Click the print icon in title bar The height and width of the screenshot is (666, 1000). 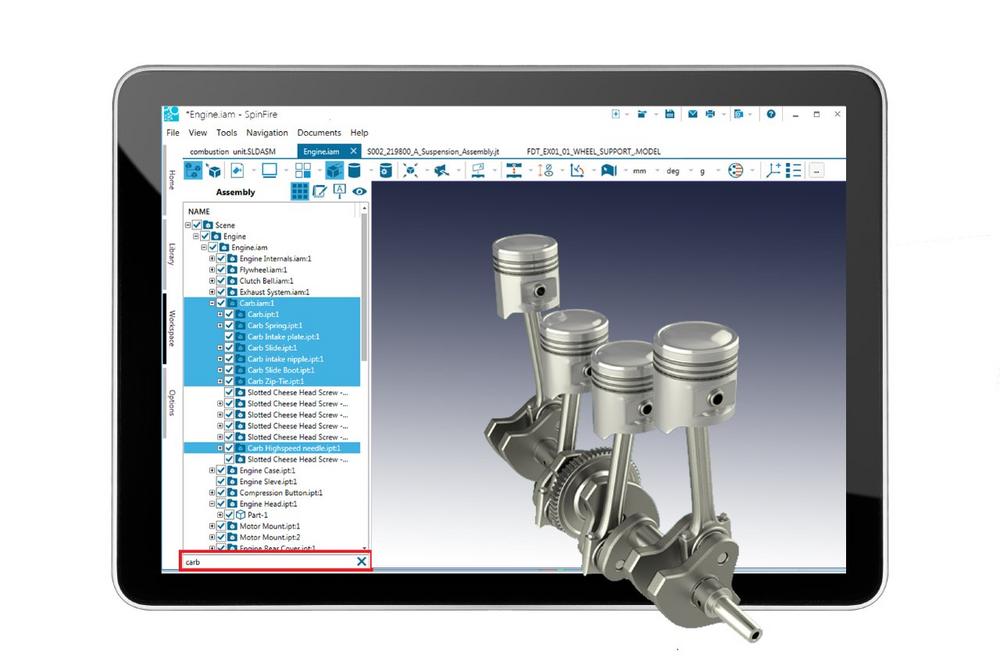(x=710, y=114)
